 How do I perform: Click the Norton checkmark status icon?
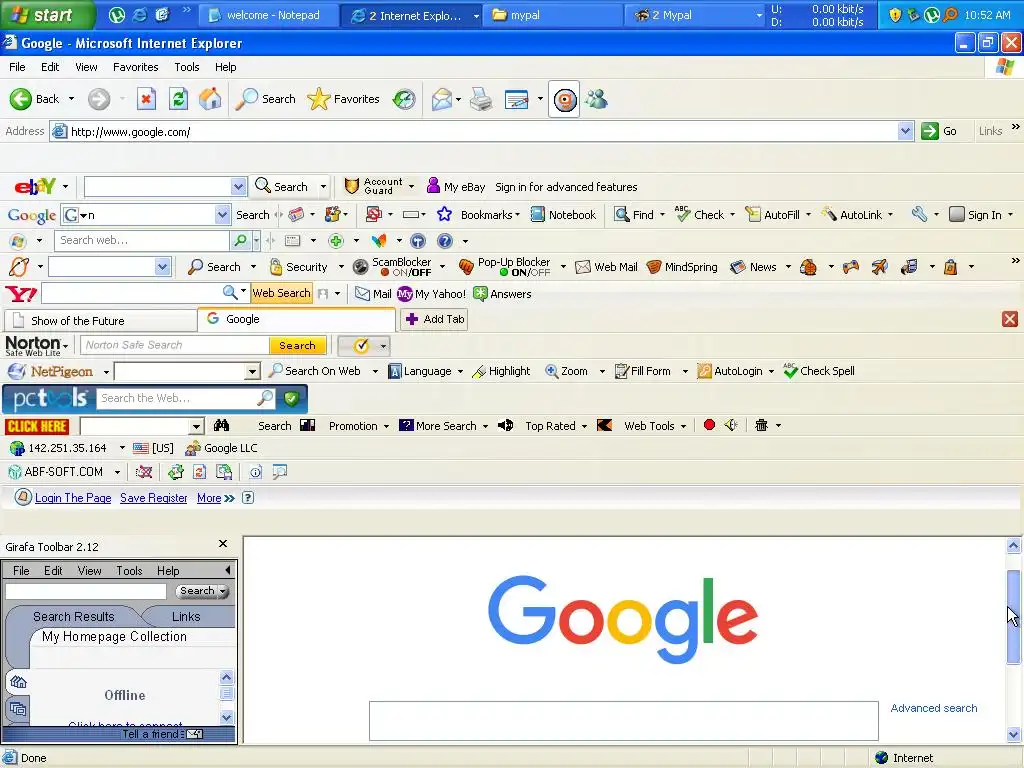tap(361, 345)
